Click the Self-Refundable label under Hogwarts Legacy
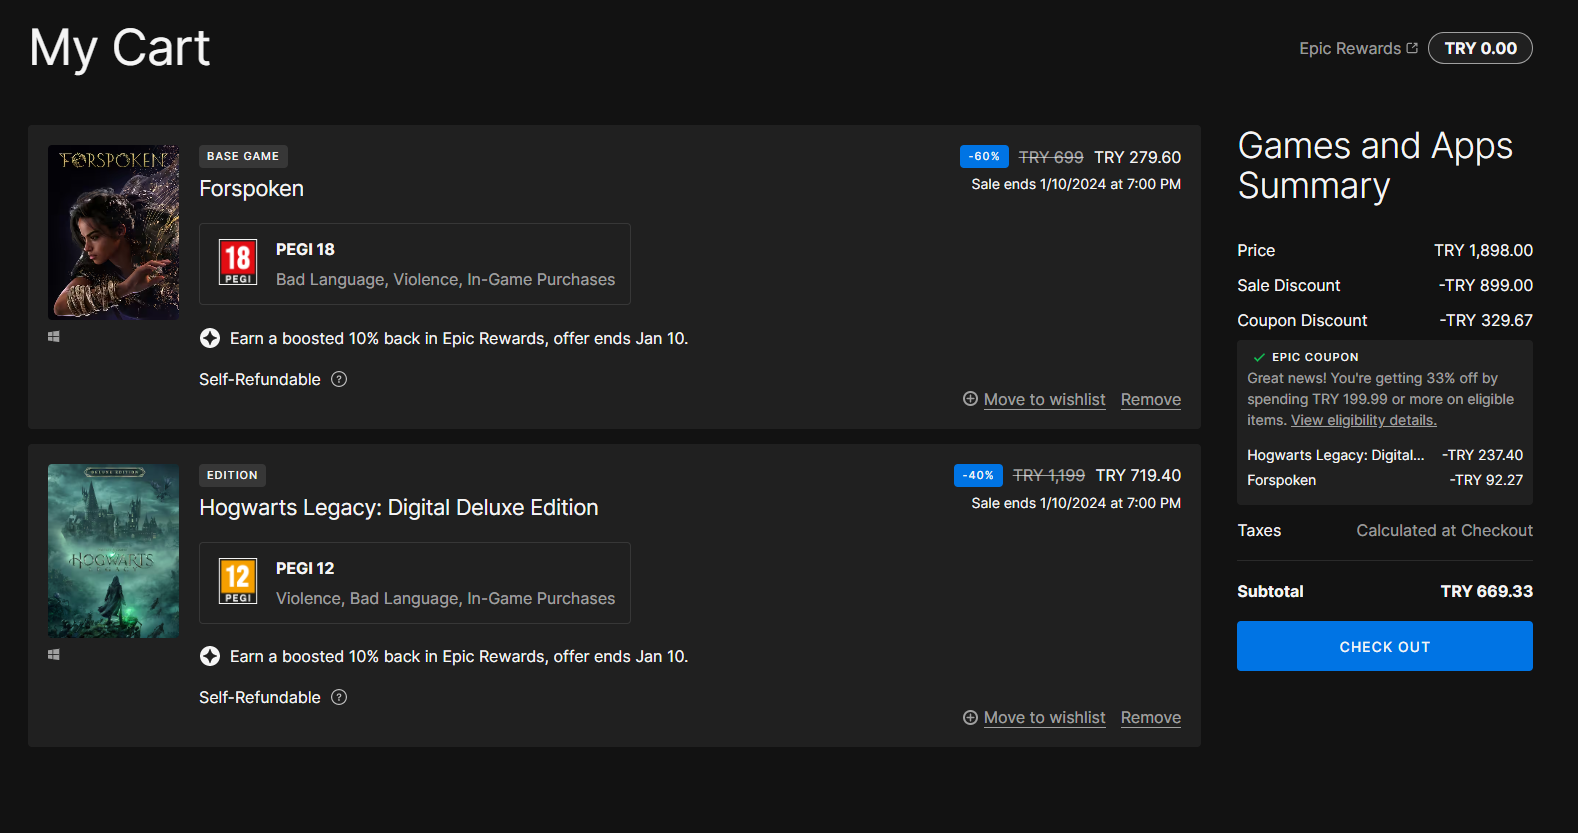The width and height of the screenshot is (1578, 833). coord(260,697)
